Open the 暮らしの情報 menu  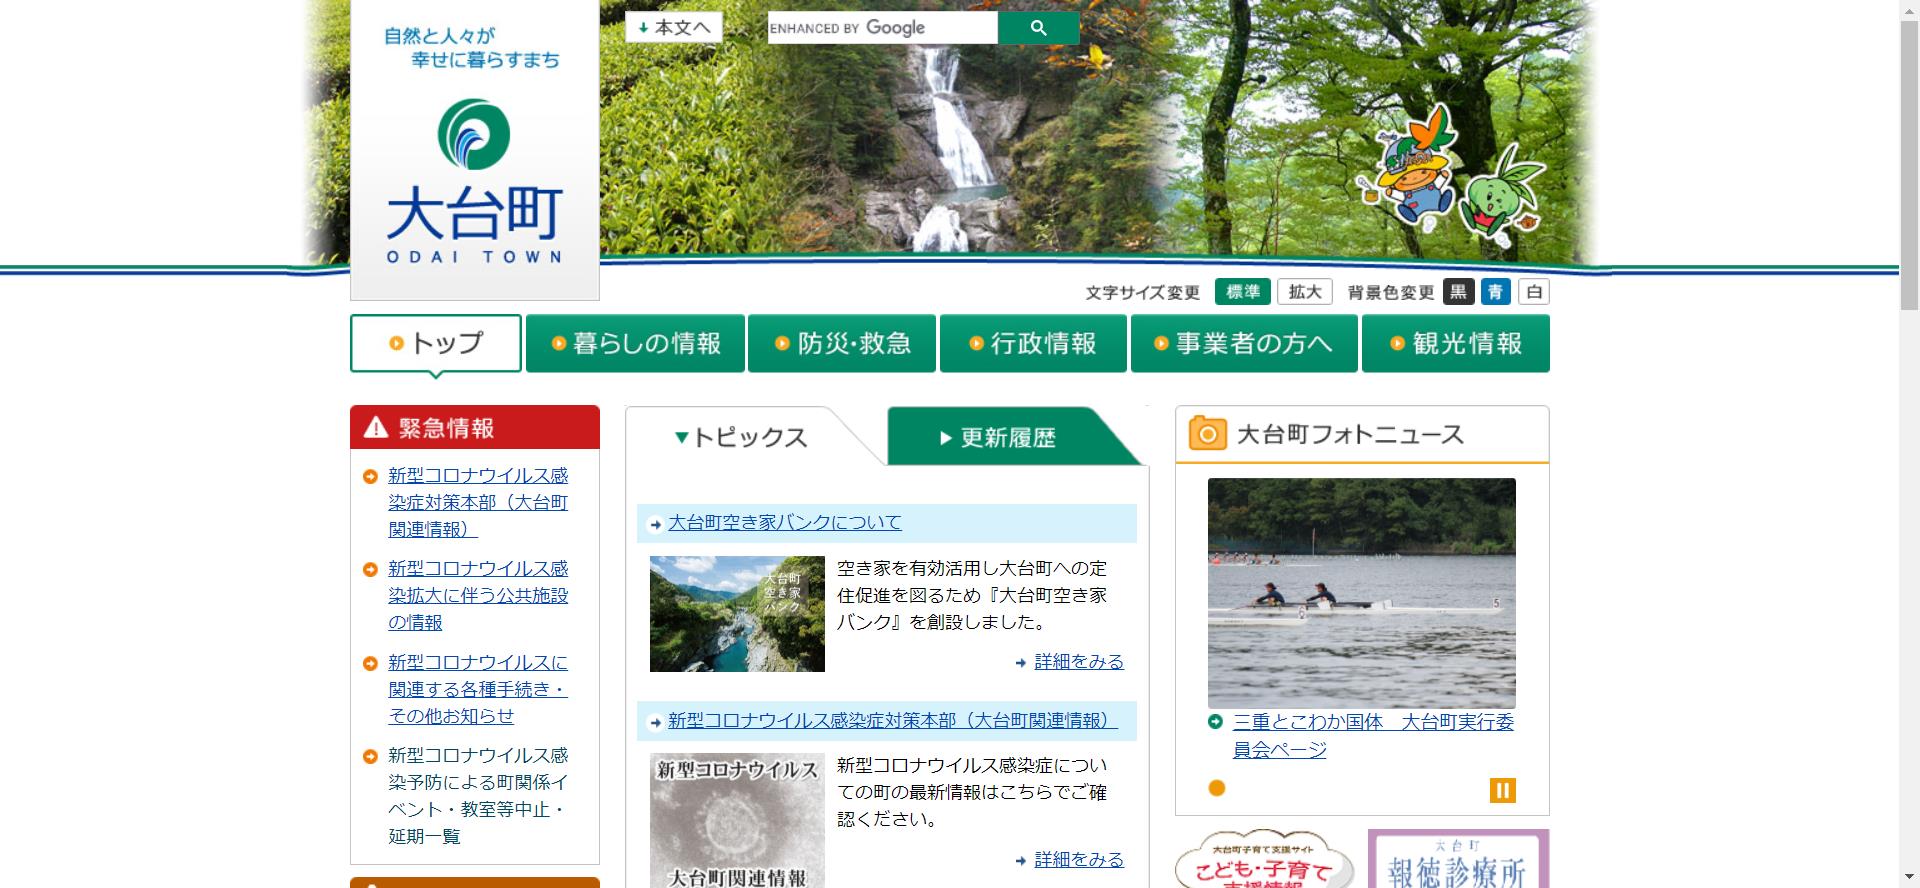(636, 343)
